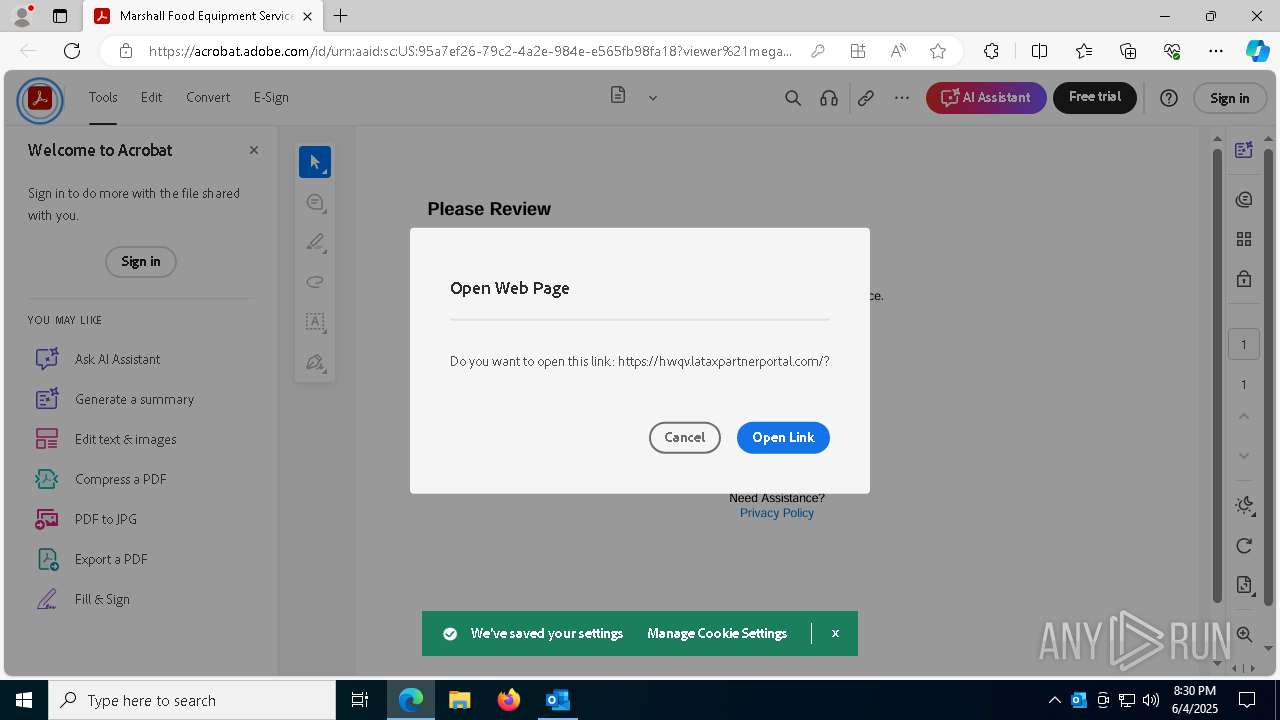Click the page display settings icon

pos(1244,585)
